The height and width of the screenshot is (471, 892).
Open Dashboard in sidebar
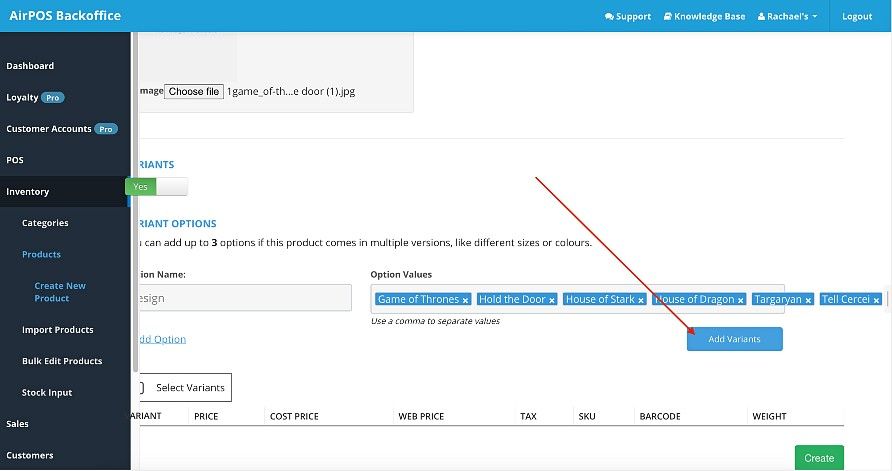[x=30, y=66]
